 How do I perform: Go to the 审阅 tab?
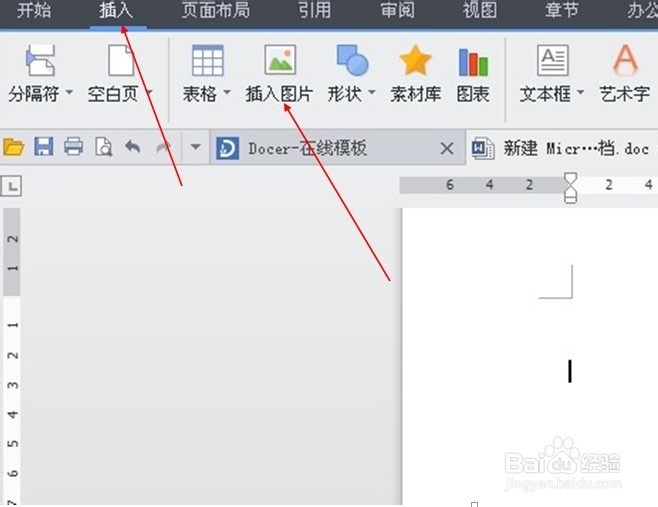pos(397,10)
